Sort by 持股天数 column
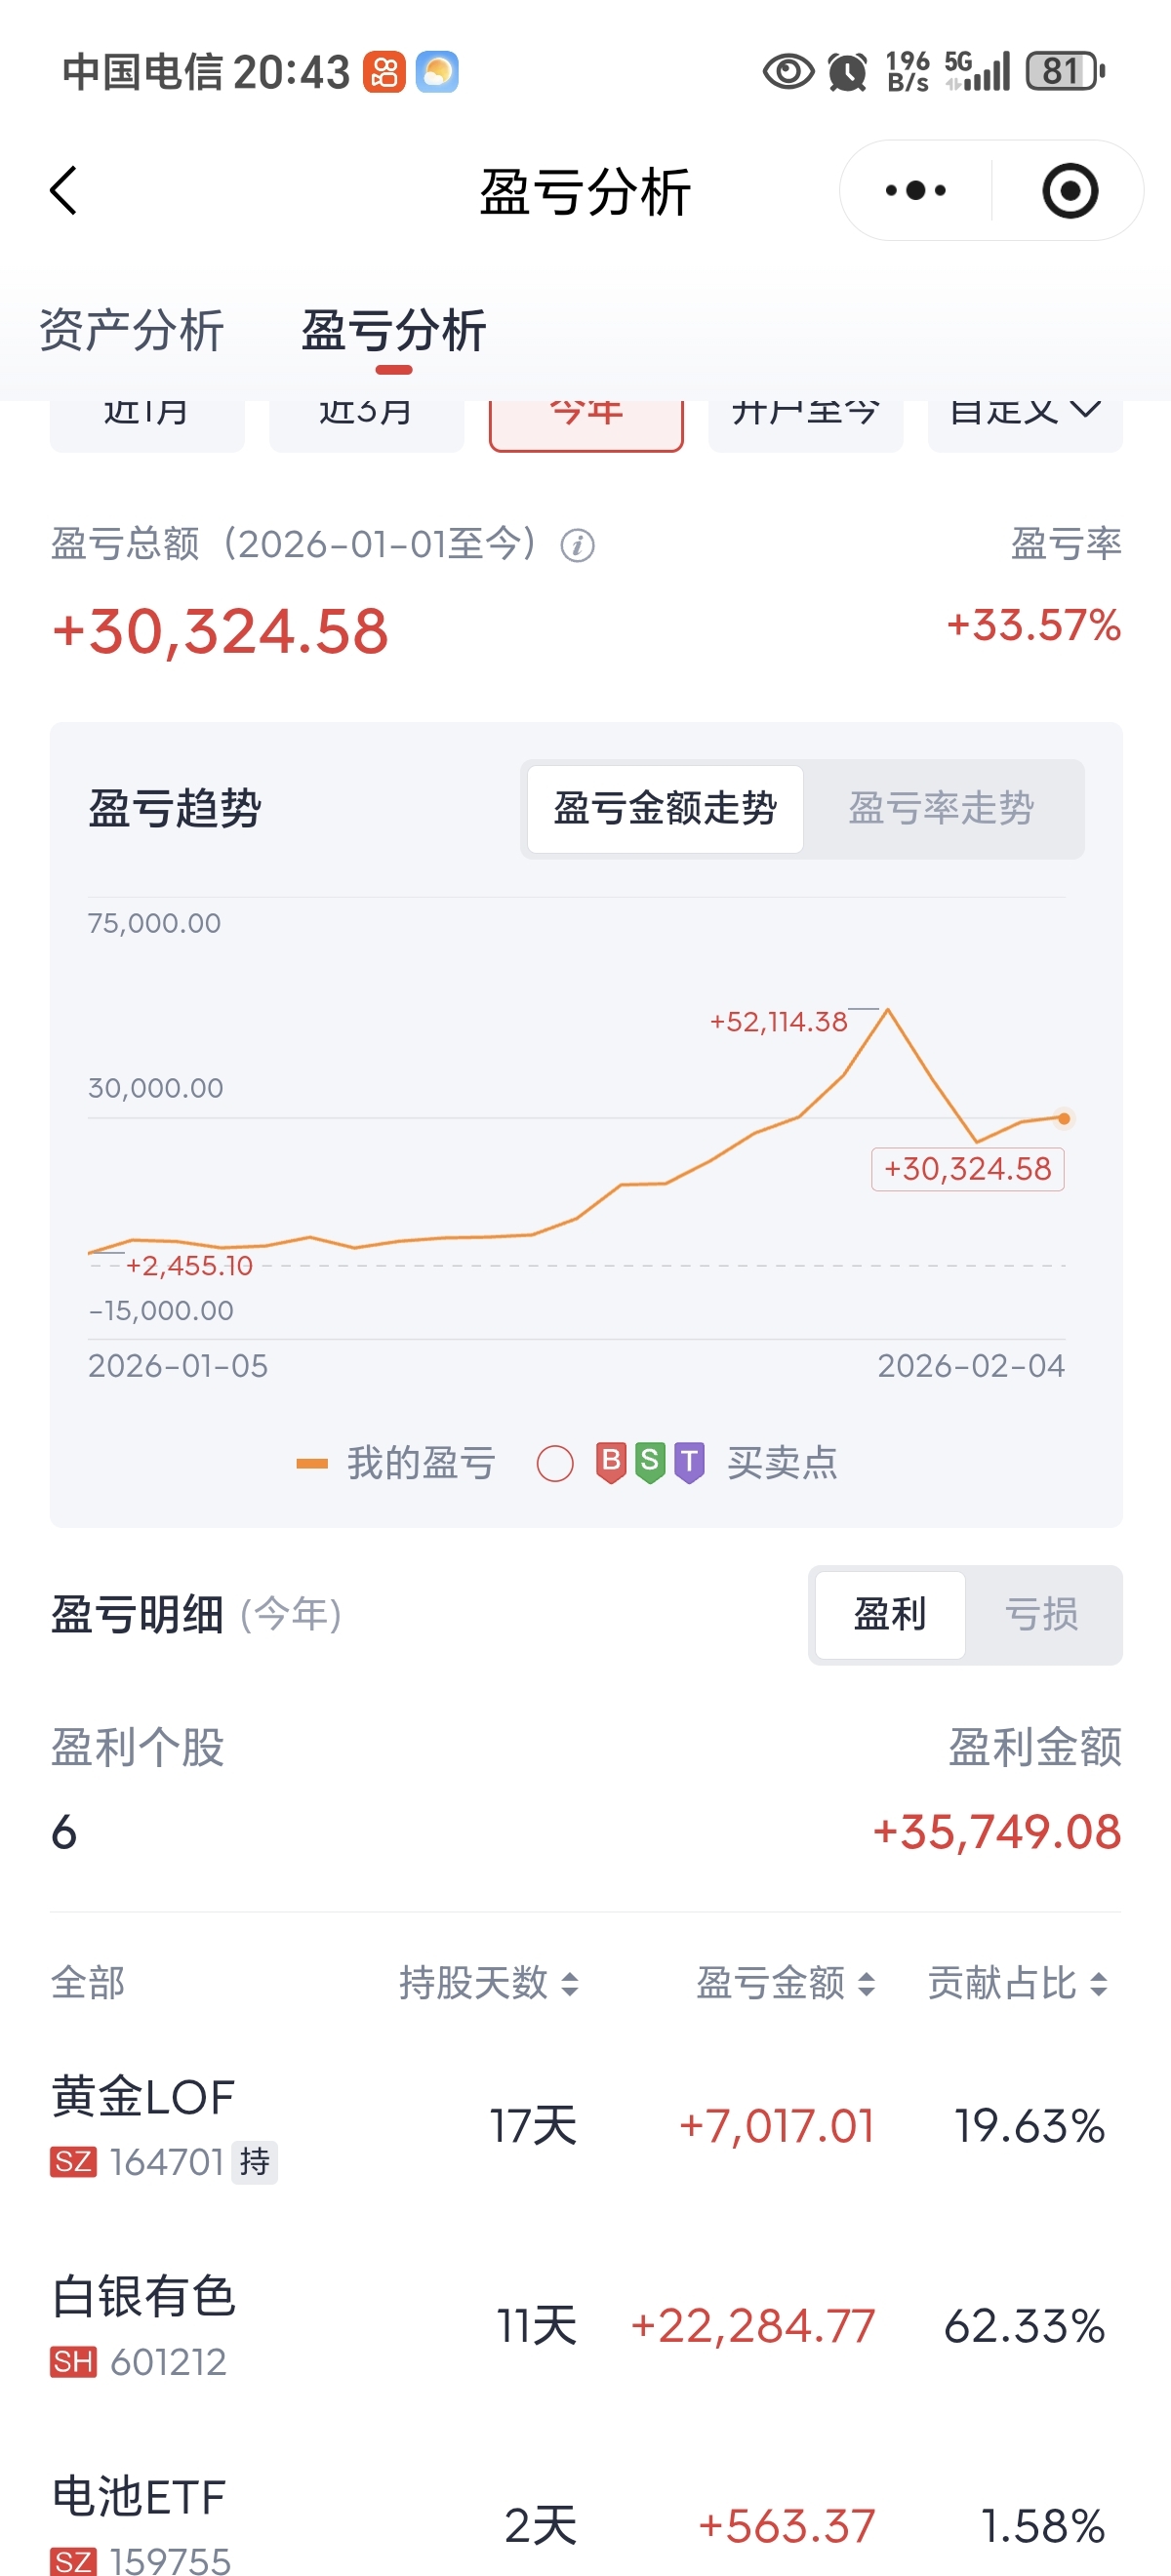1171x2576 pixels. 488,1982
